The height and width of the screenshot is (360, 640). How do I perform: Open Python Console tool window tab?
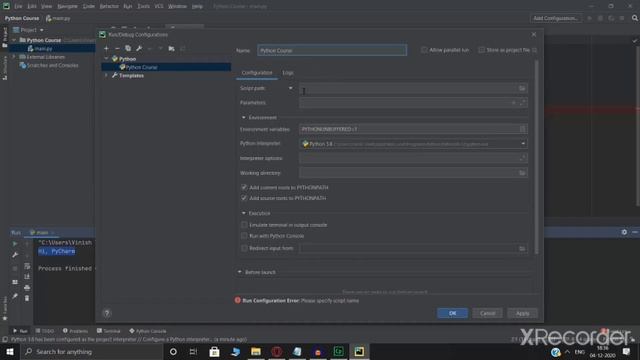[x=148, y=331]
